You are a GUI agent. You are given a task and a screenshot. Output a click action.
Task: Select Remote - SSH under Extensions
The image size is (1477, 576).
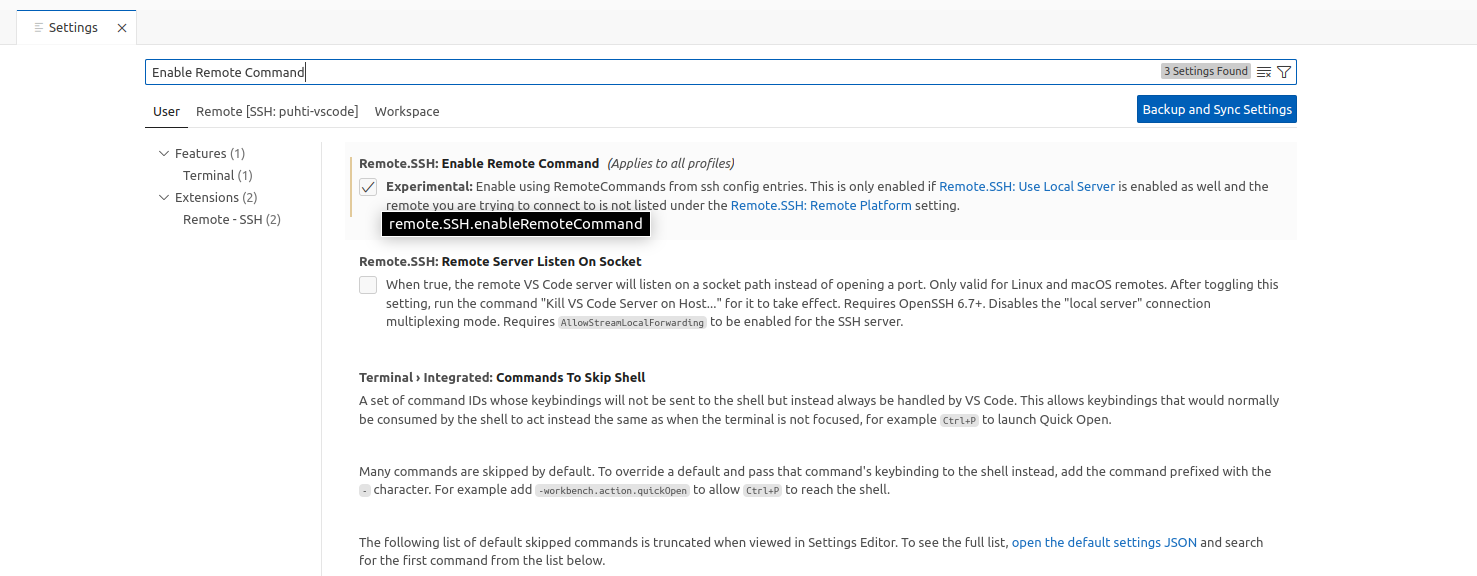click(231, 219)
